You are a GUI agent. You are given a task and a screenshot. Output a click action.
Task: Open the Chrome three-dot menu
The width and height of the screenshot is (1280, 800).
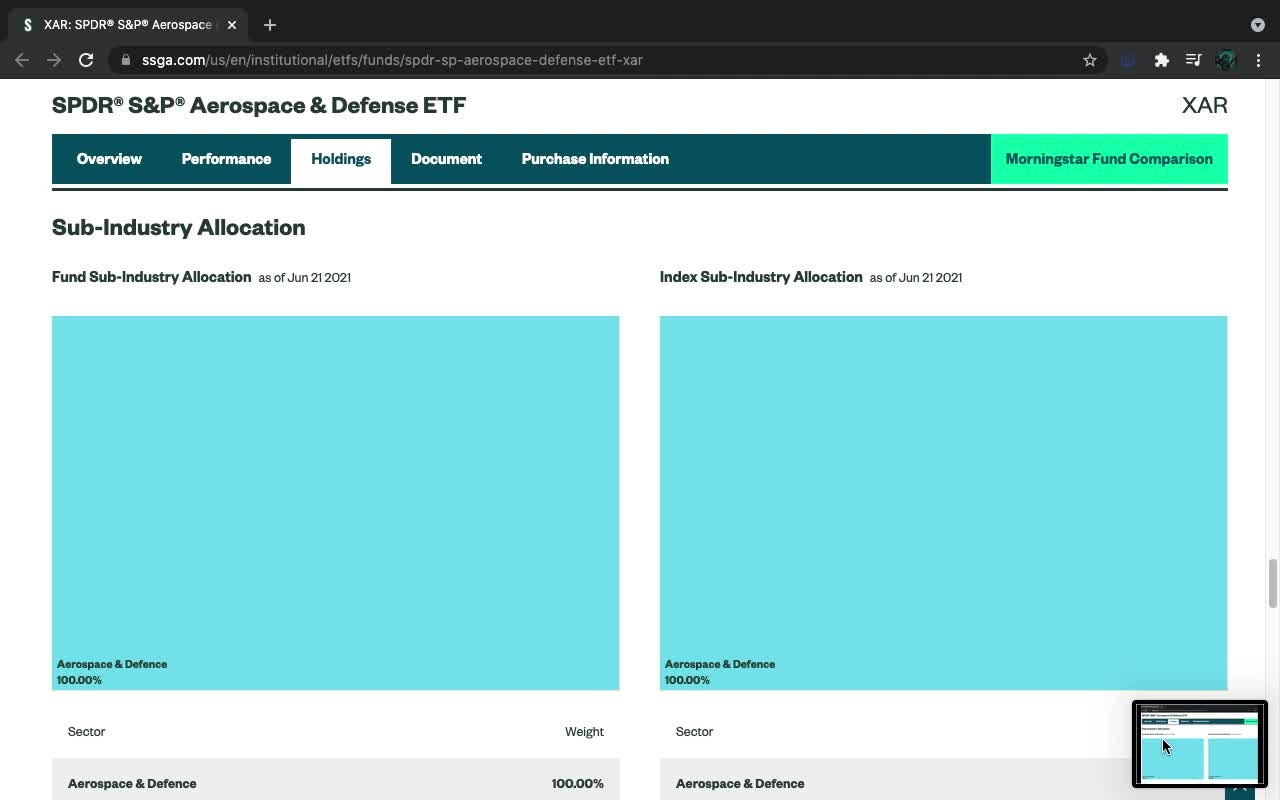1259,60
